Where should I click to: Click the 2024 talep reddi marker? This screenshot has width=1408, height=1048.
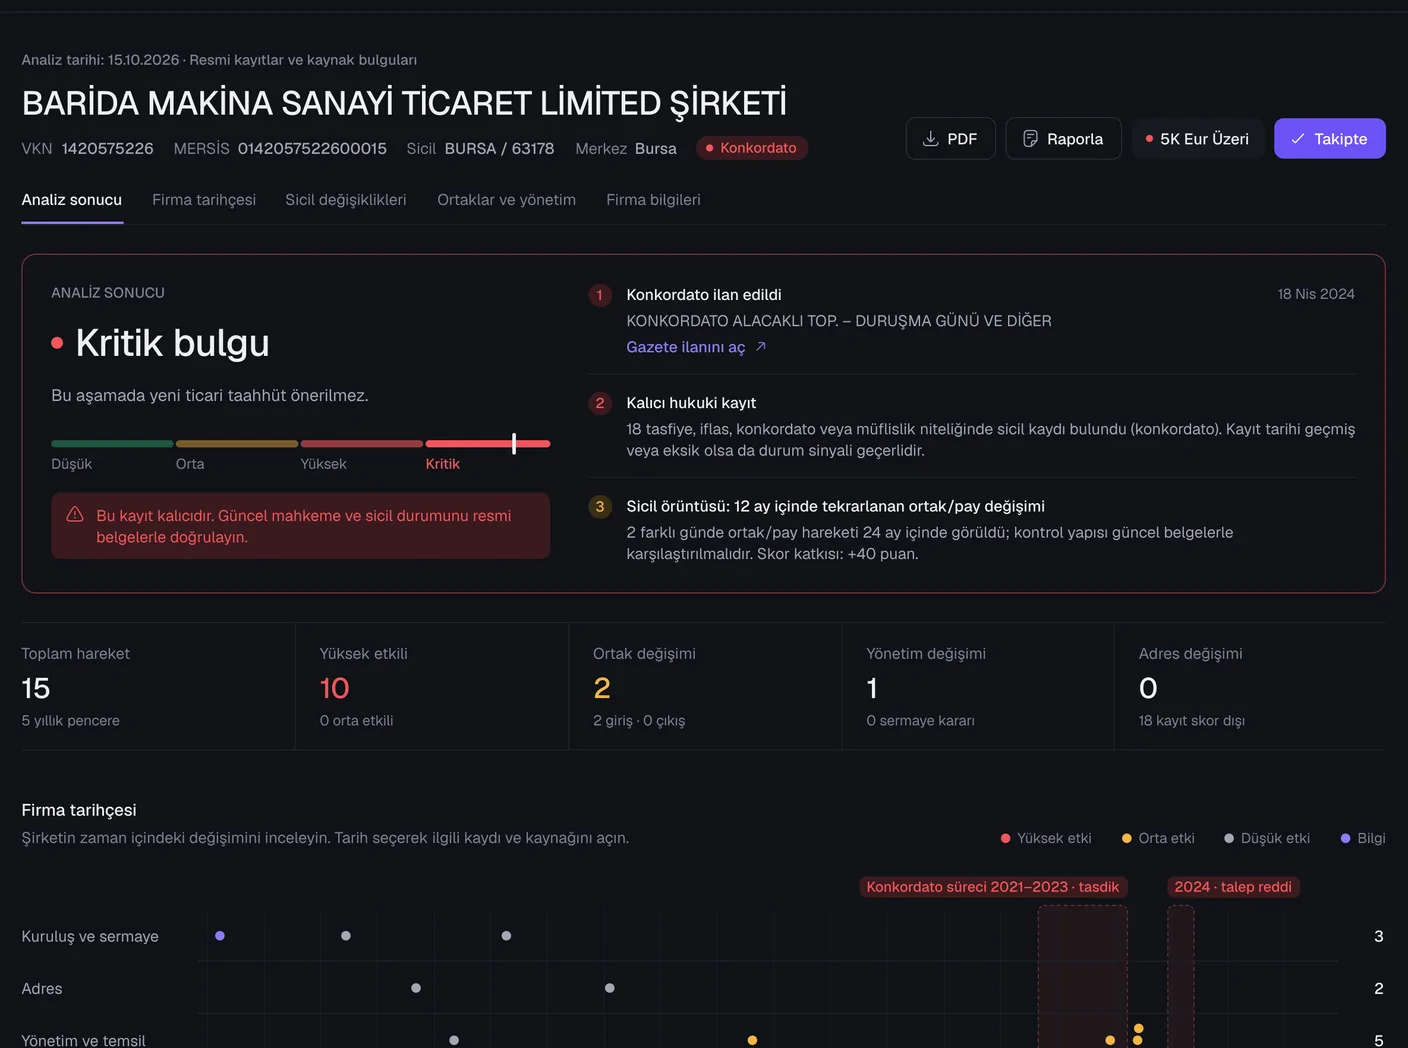tap(1233, 887)
